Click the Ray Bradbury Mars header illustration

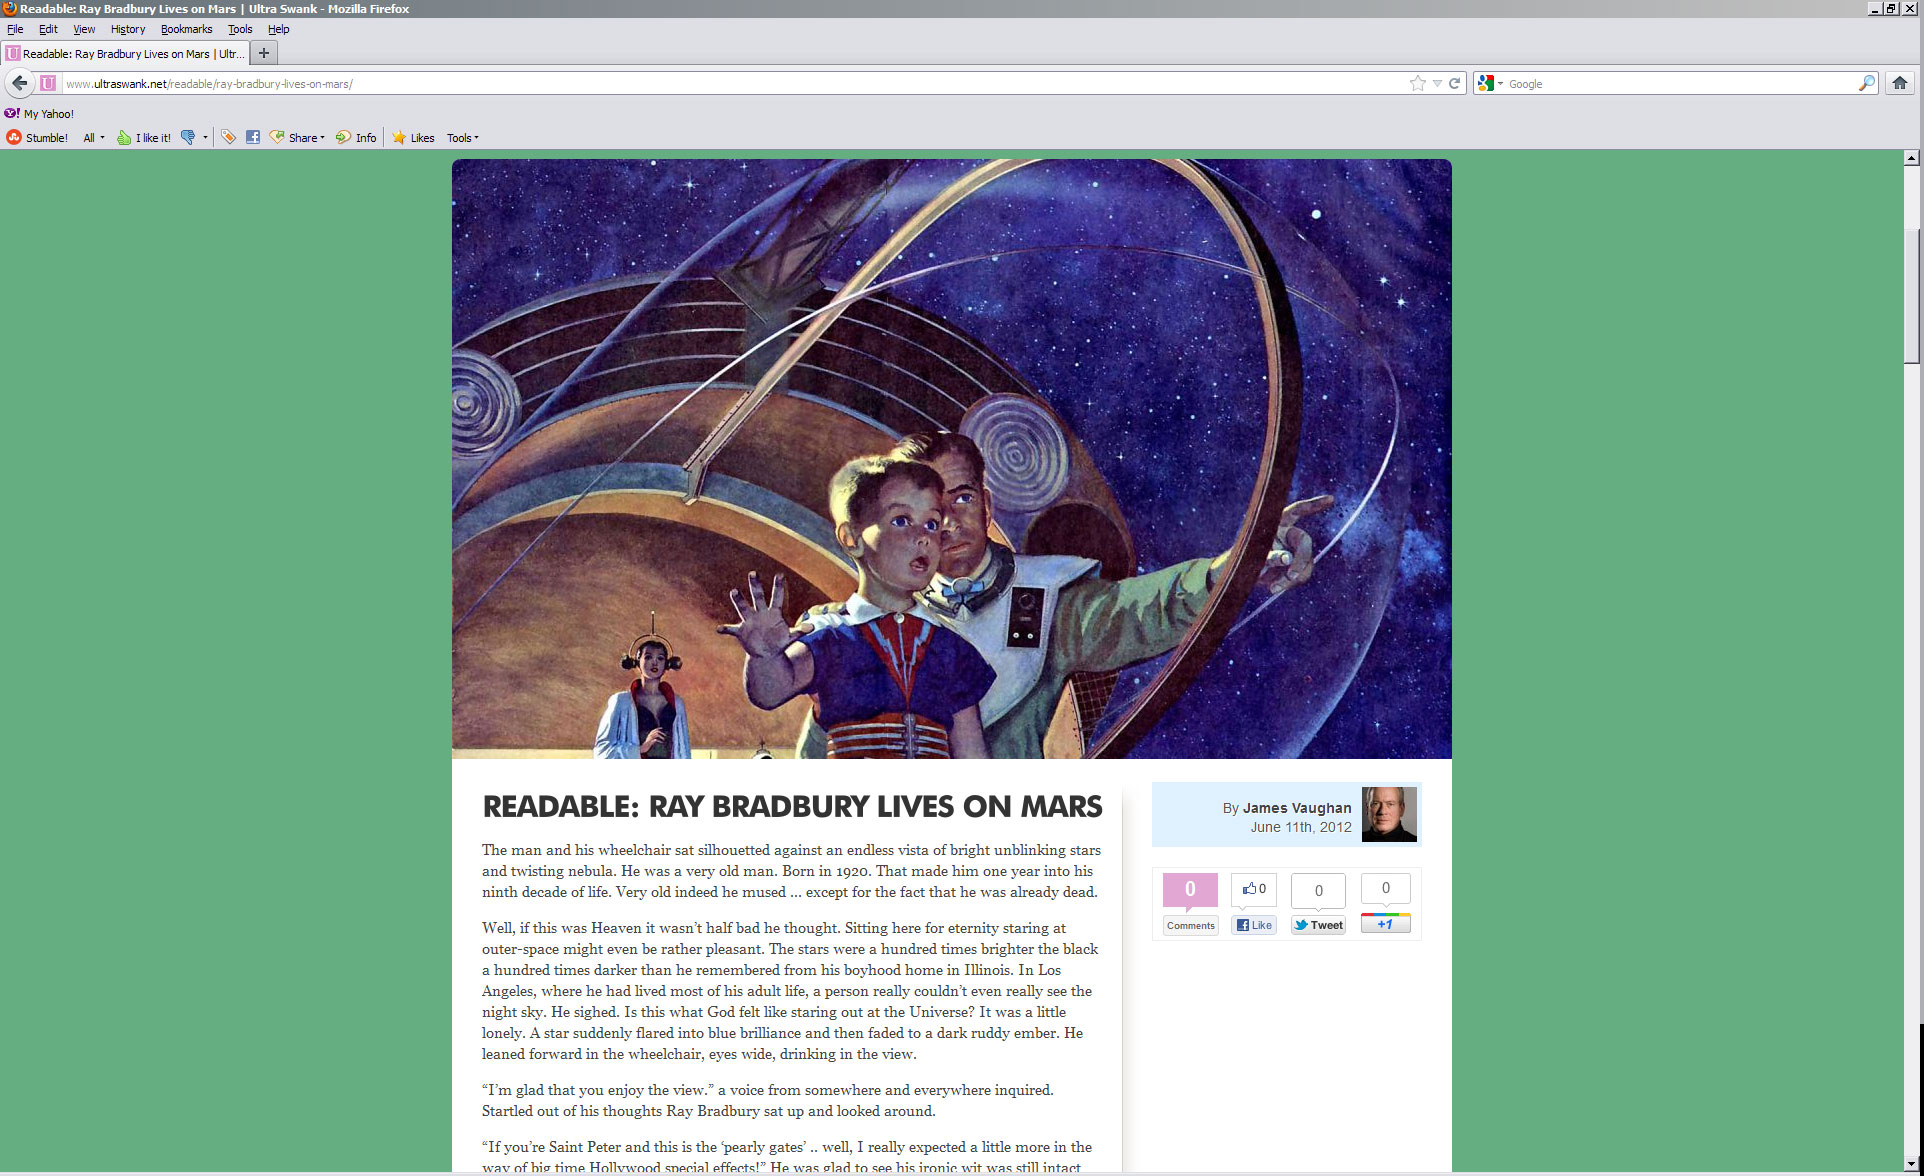click(951, 459)
